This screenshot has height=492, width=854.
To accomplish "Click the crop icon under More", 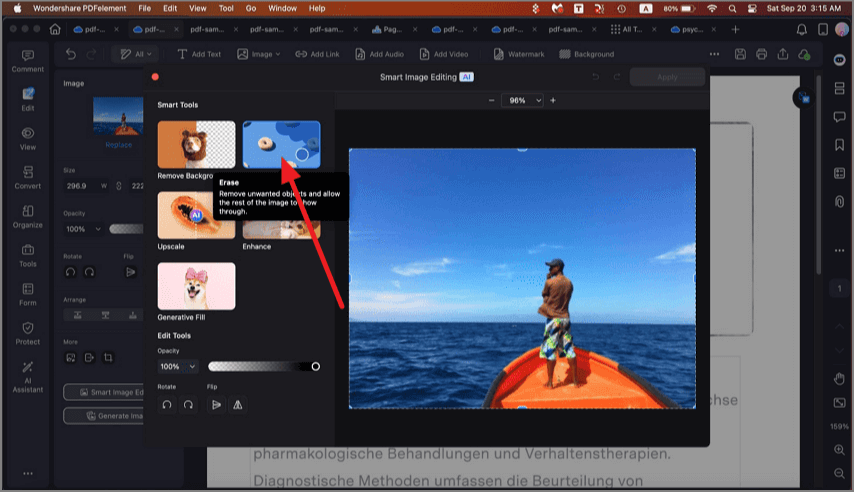I will [108, 358].
